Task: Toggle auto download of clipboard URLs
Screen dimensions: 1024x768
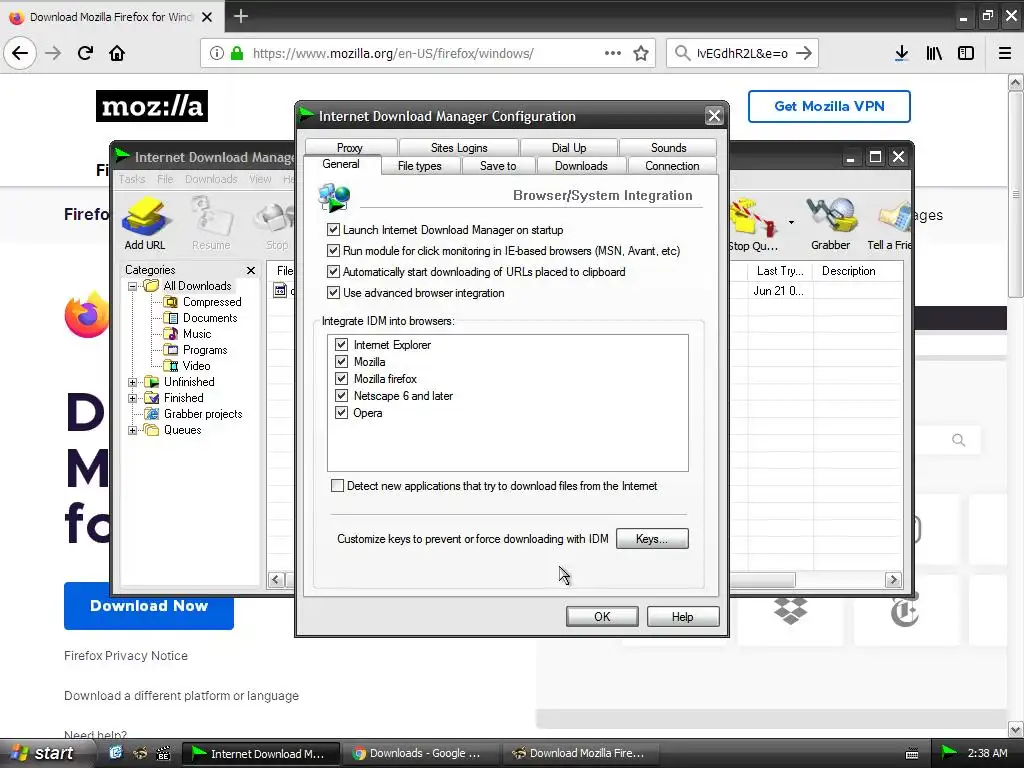Action: click(x=333, y=272)
